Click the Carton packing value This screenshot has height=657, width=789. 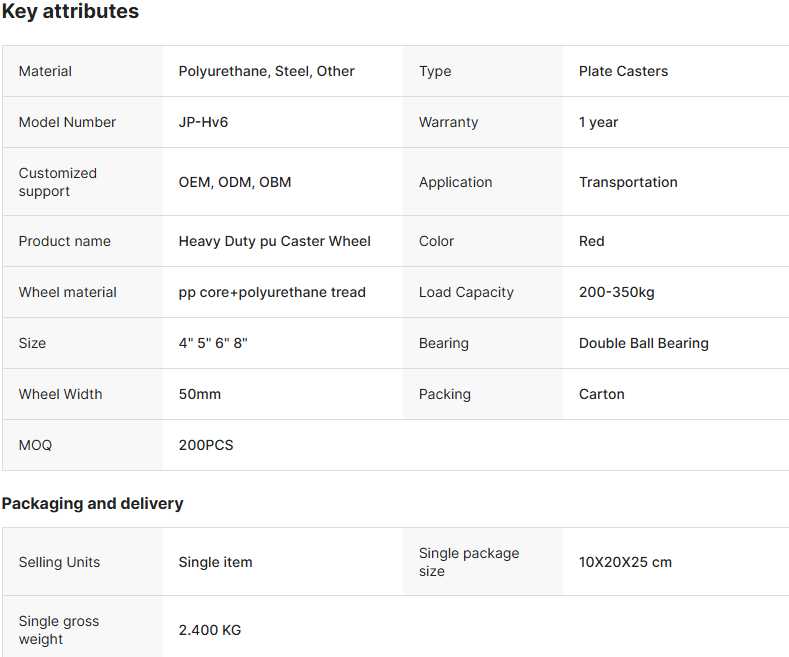(x=601, y=394)
